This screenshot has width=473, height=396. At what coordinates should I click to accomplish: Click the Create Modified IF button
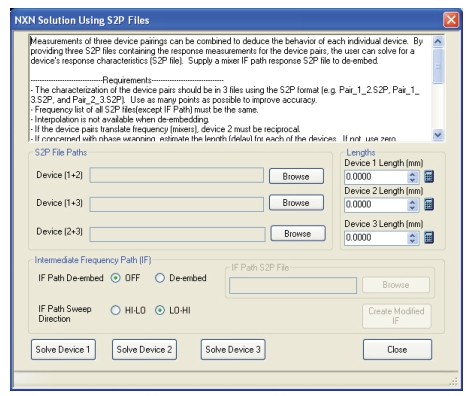coord(397,316)
